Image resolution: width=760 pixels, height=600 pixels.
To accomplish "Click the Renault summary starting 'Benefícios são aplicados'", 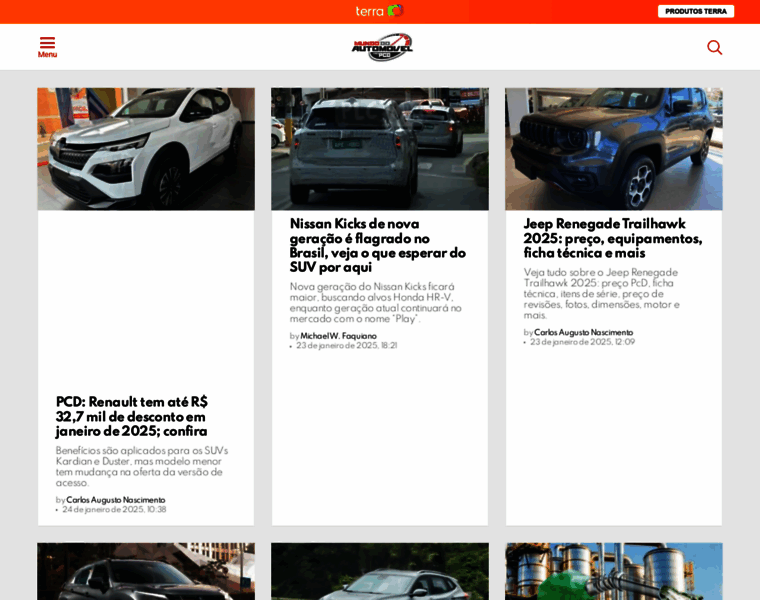I will pyautogui.click(x=142, y=466).
